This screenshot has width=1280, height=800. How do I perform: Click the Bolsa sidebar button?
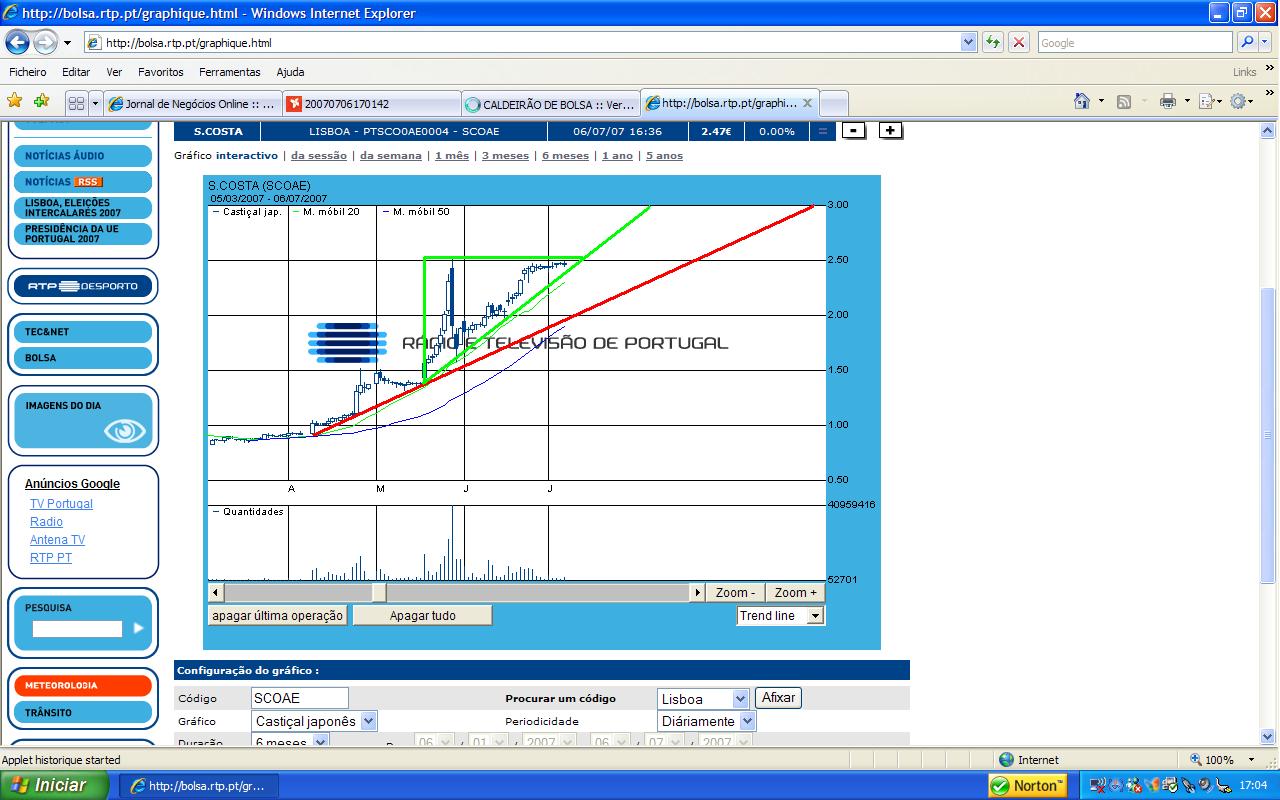(x=83, y=358)
